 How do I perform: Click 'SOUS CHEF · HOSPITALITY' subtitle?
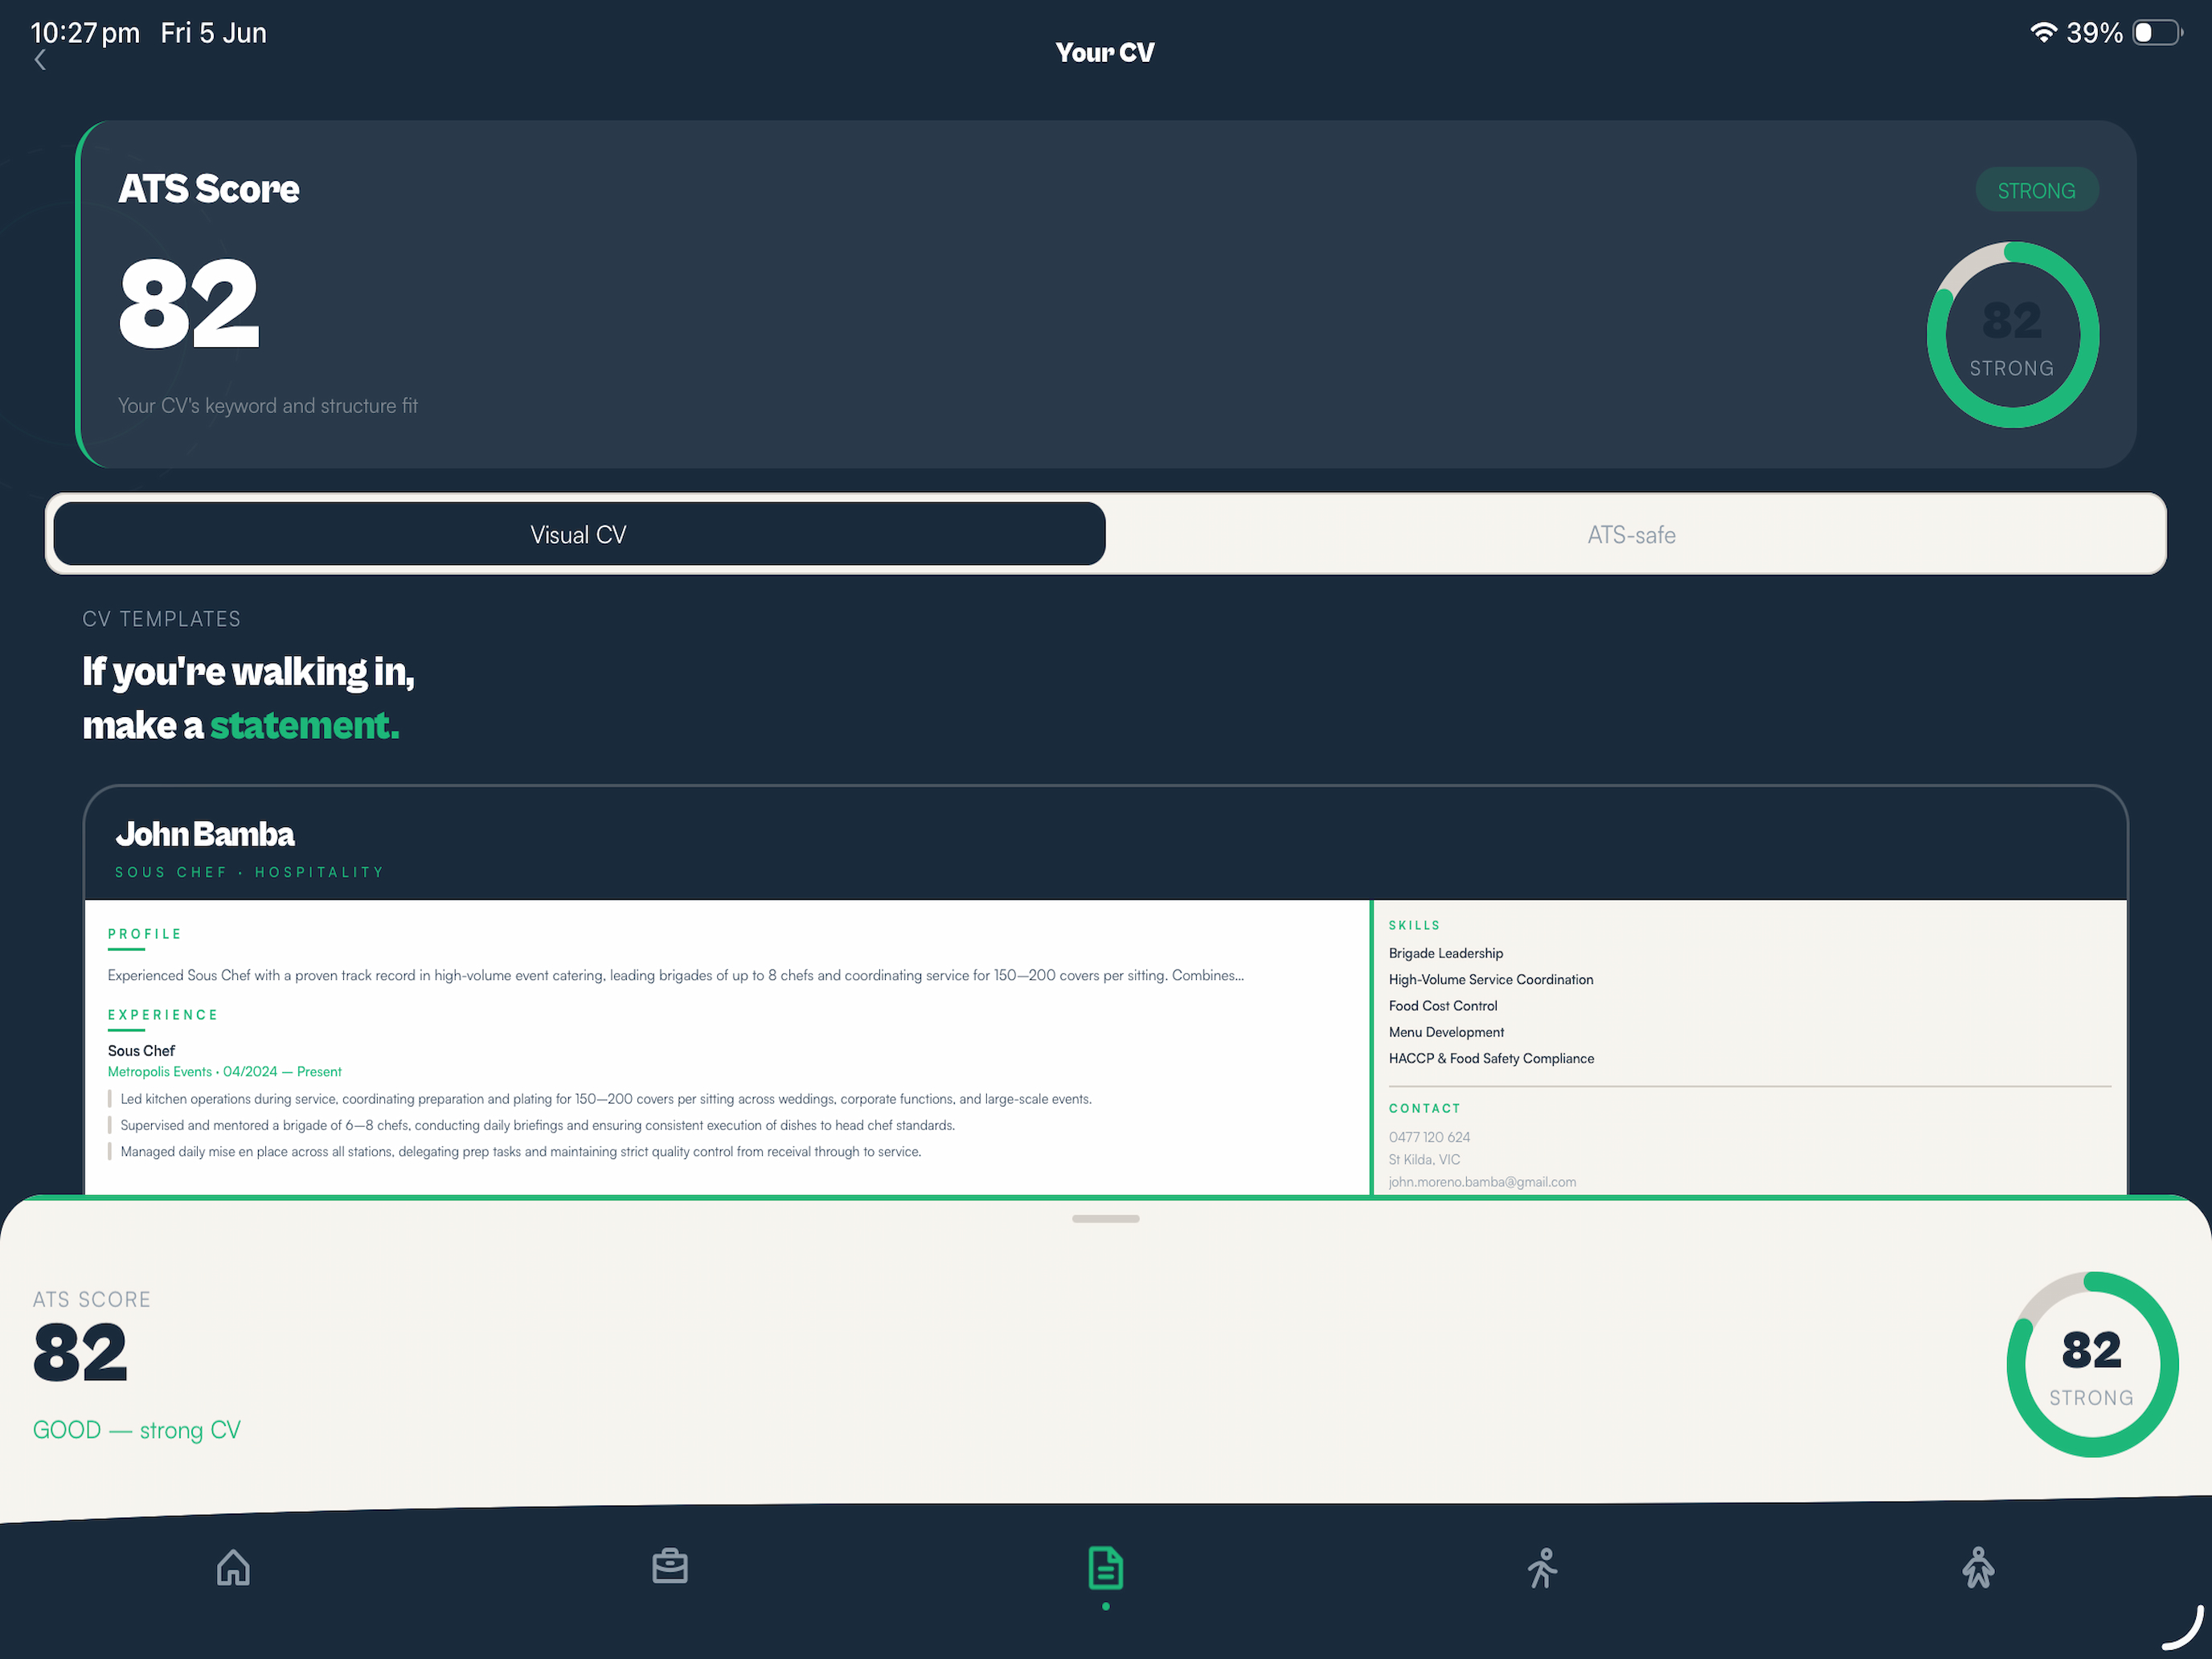[x=249, y=872]
